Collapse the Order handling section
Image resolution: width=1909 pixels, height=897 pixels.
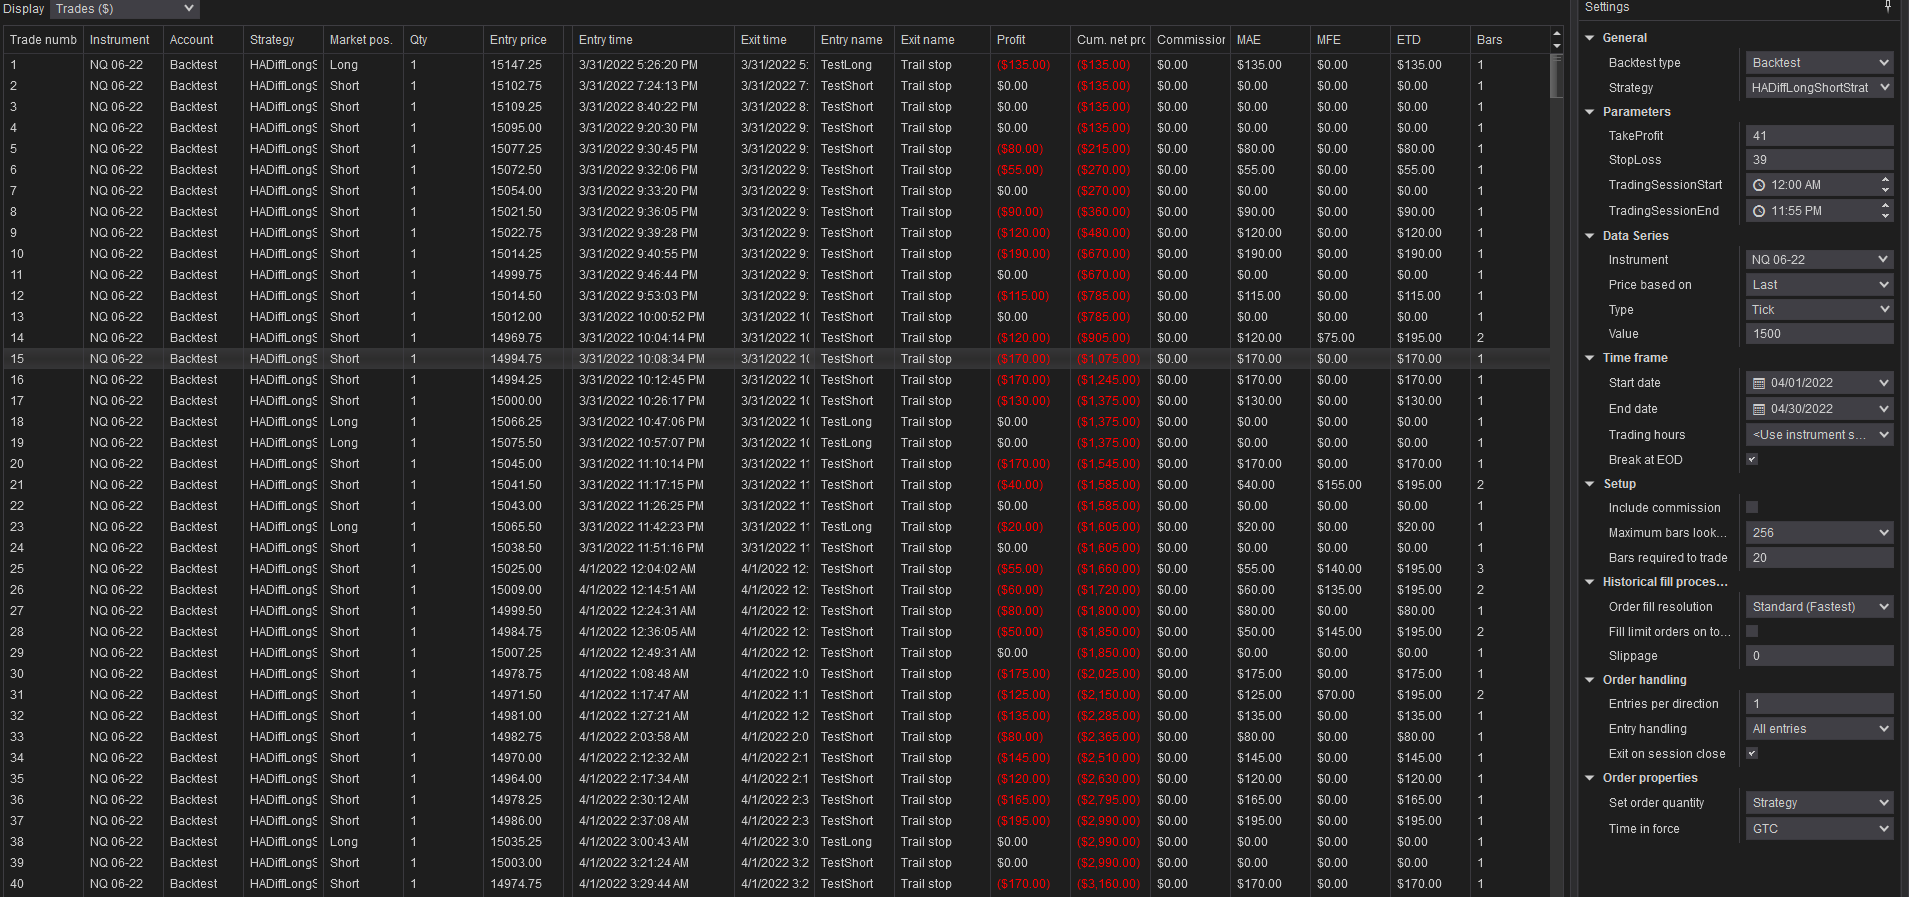pos(1590,680)
